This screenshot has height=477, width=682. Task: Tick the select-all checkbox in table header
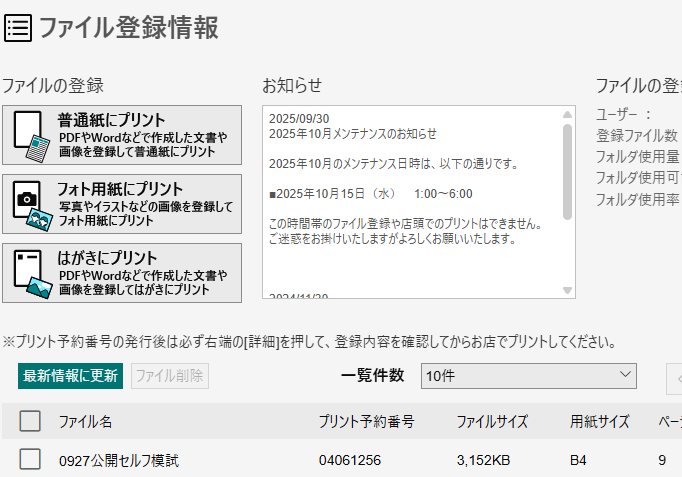pyautogui.click(x=30, y=421)
